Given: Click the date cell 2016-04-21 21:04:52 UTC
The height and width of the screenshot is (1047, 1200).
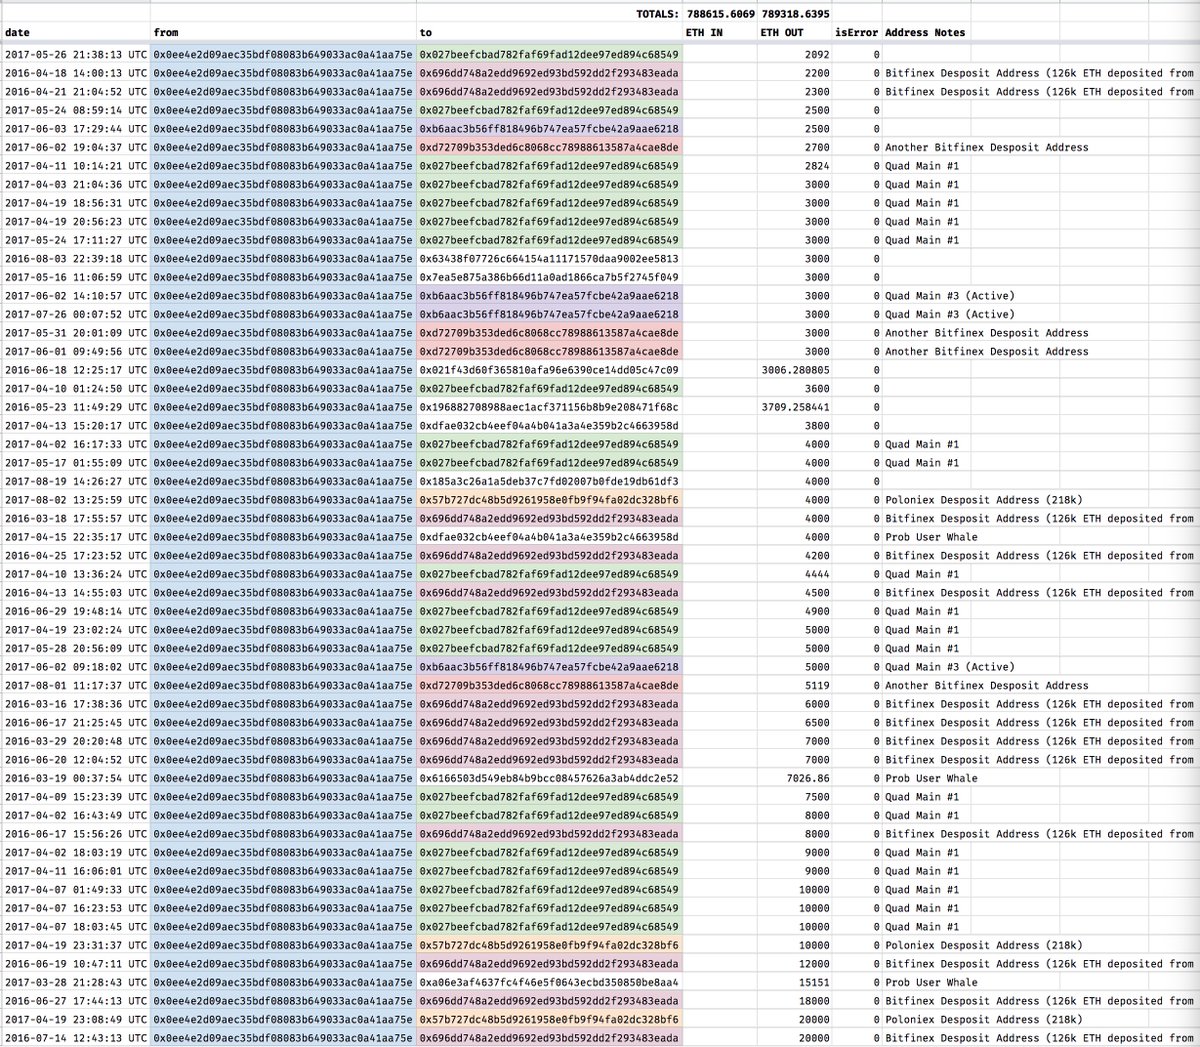Looking at the screenshot, I should (x=75, y=91).
